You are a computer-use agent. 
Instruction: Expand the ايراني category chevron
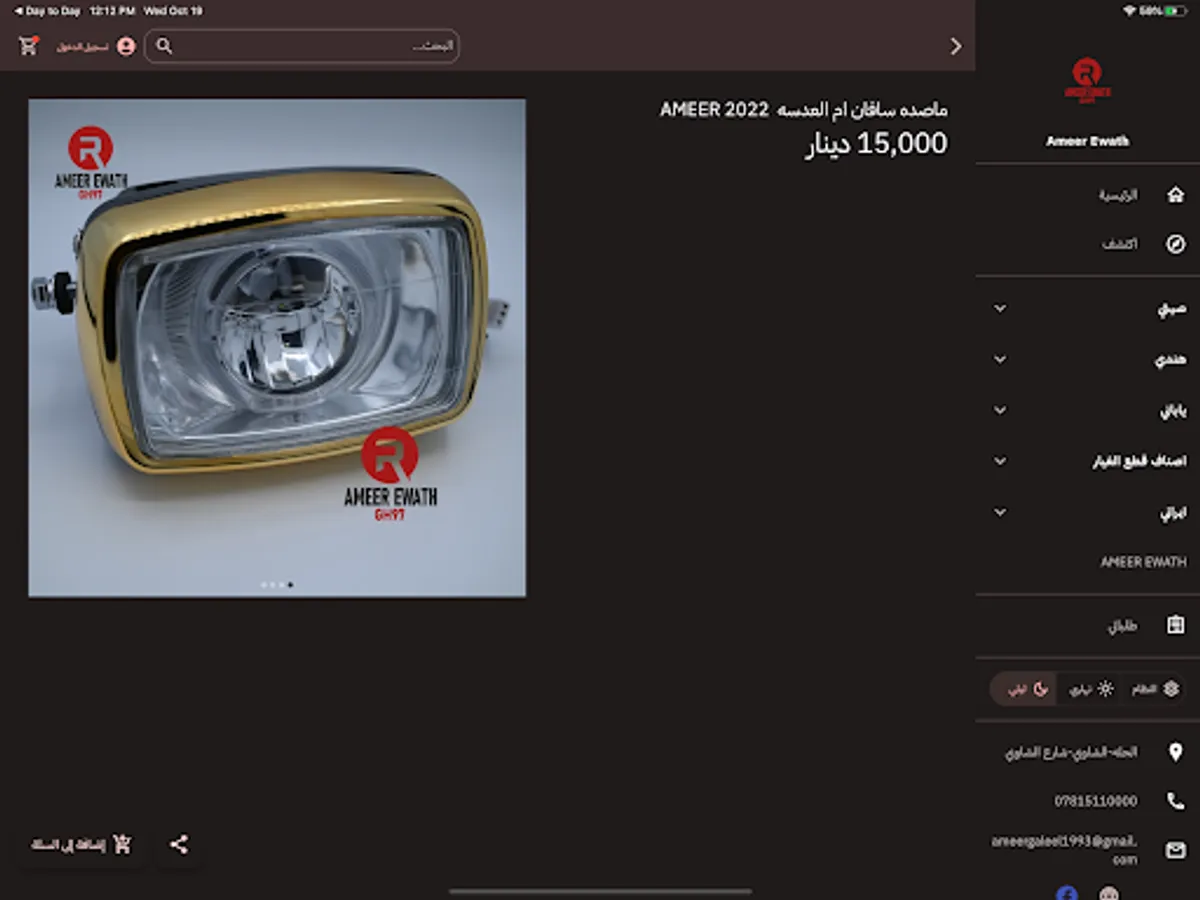(x=1000, y=512)
